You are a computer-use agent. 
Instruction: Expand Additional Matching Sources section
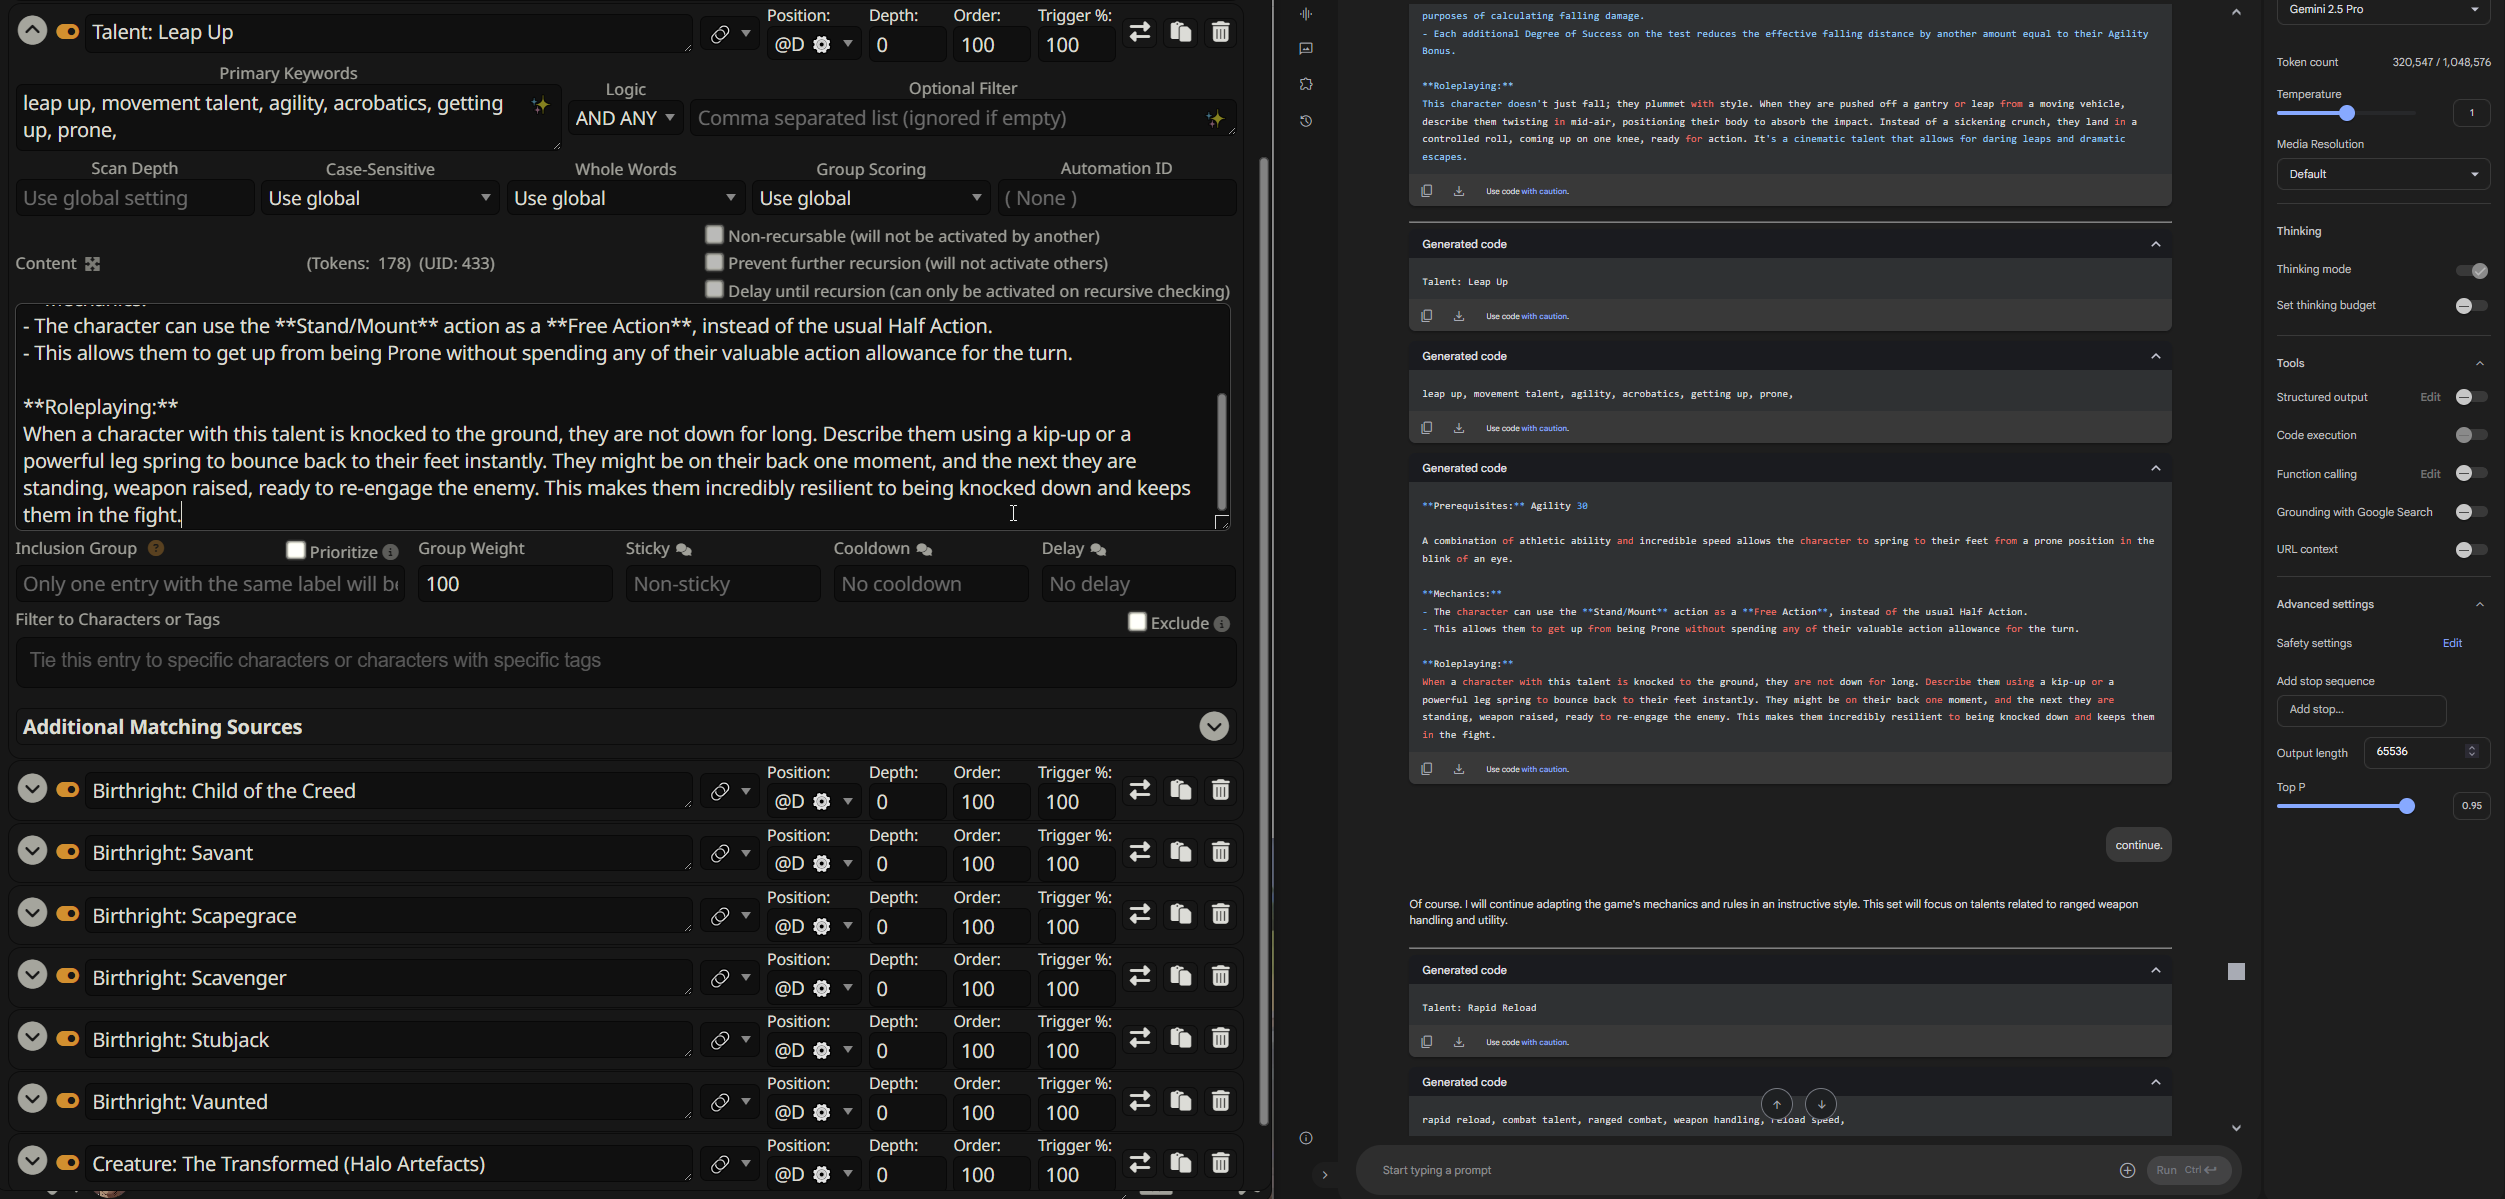(1214, 727)
